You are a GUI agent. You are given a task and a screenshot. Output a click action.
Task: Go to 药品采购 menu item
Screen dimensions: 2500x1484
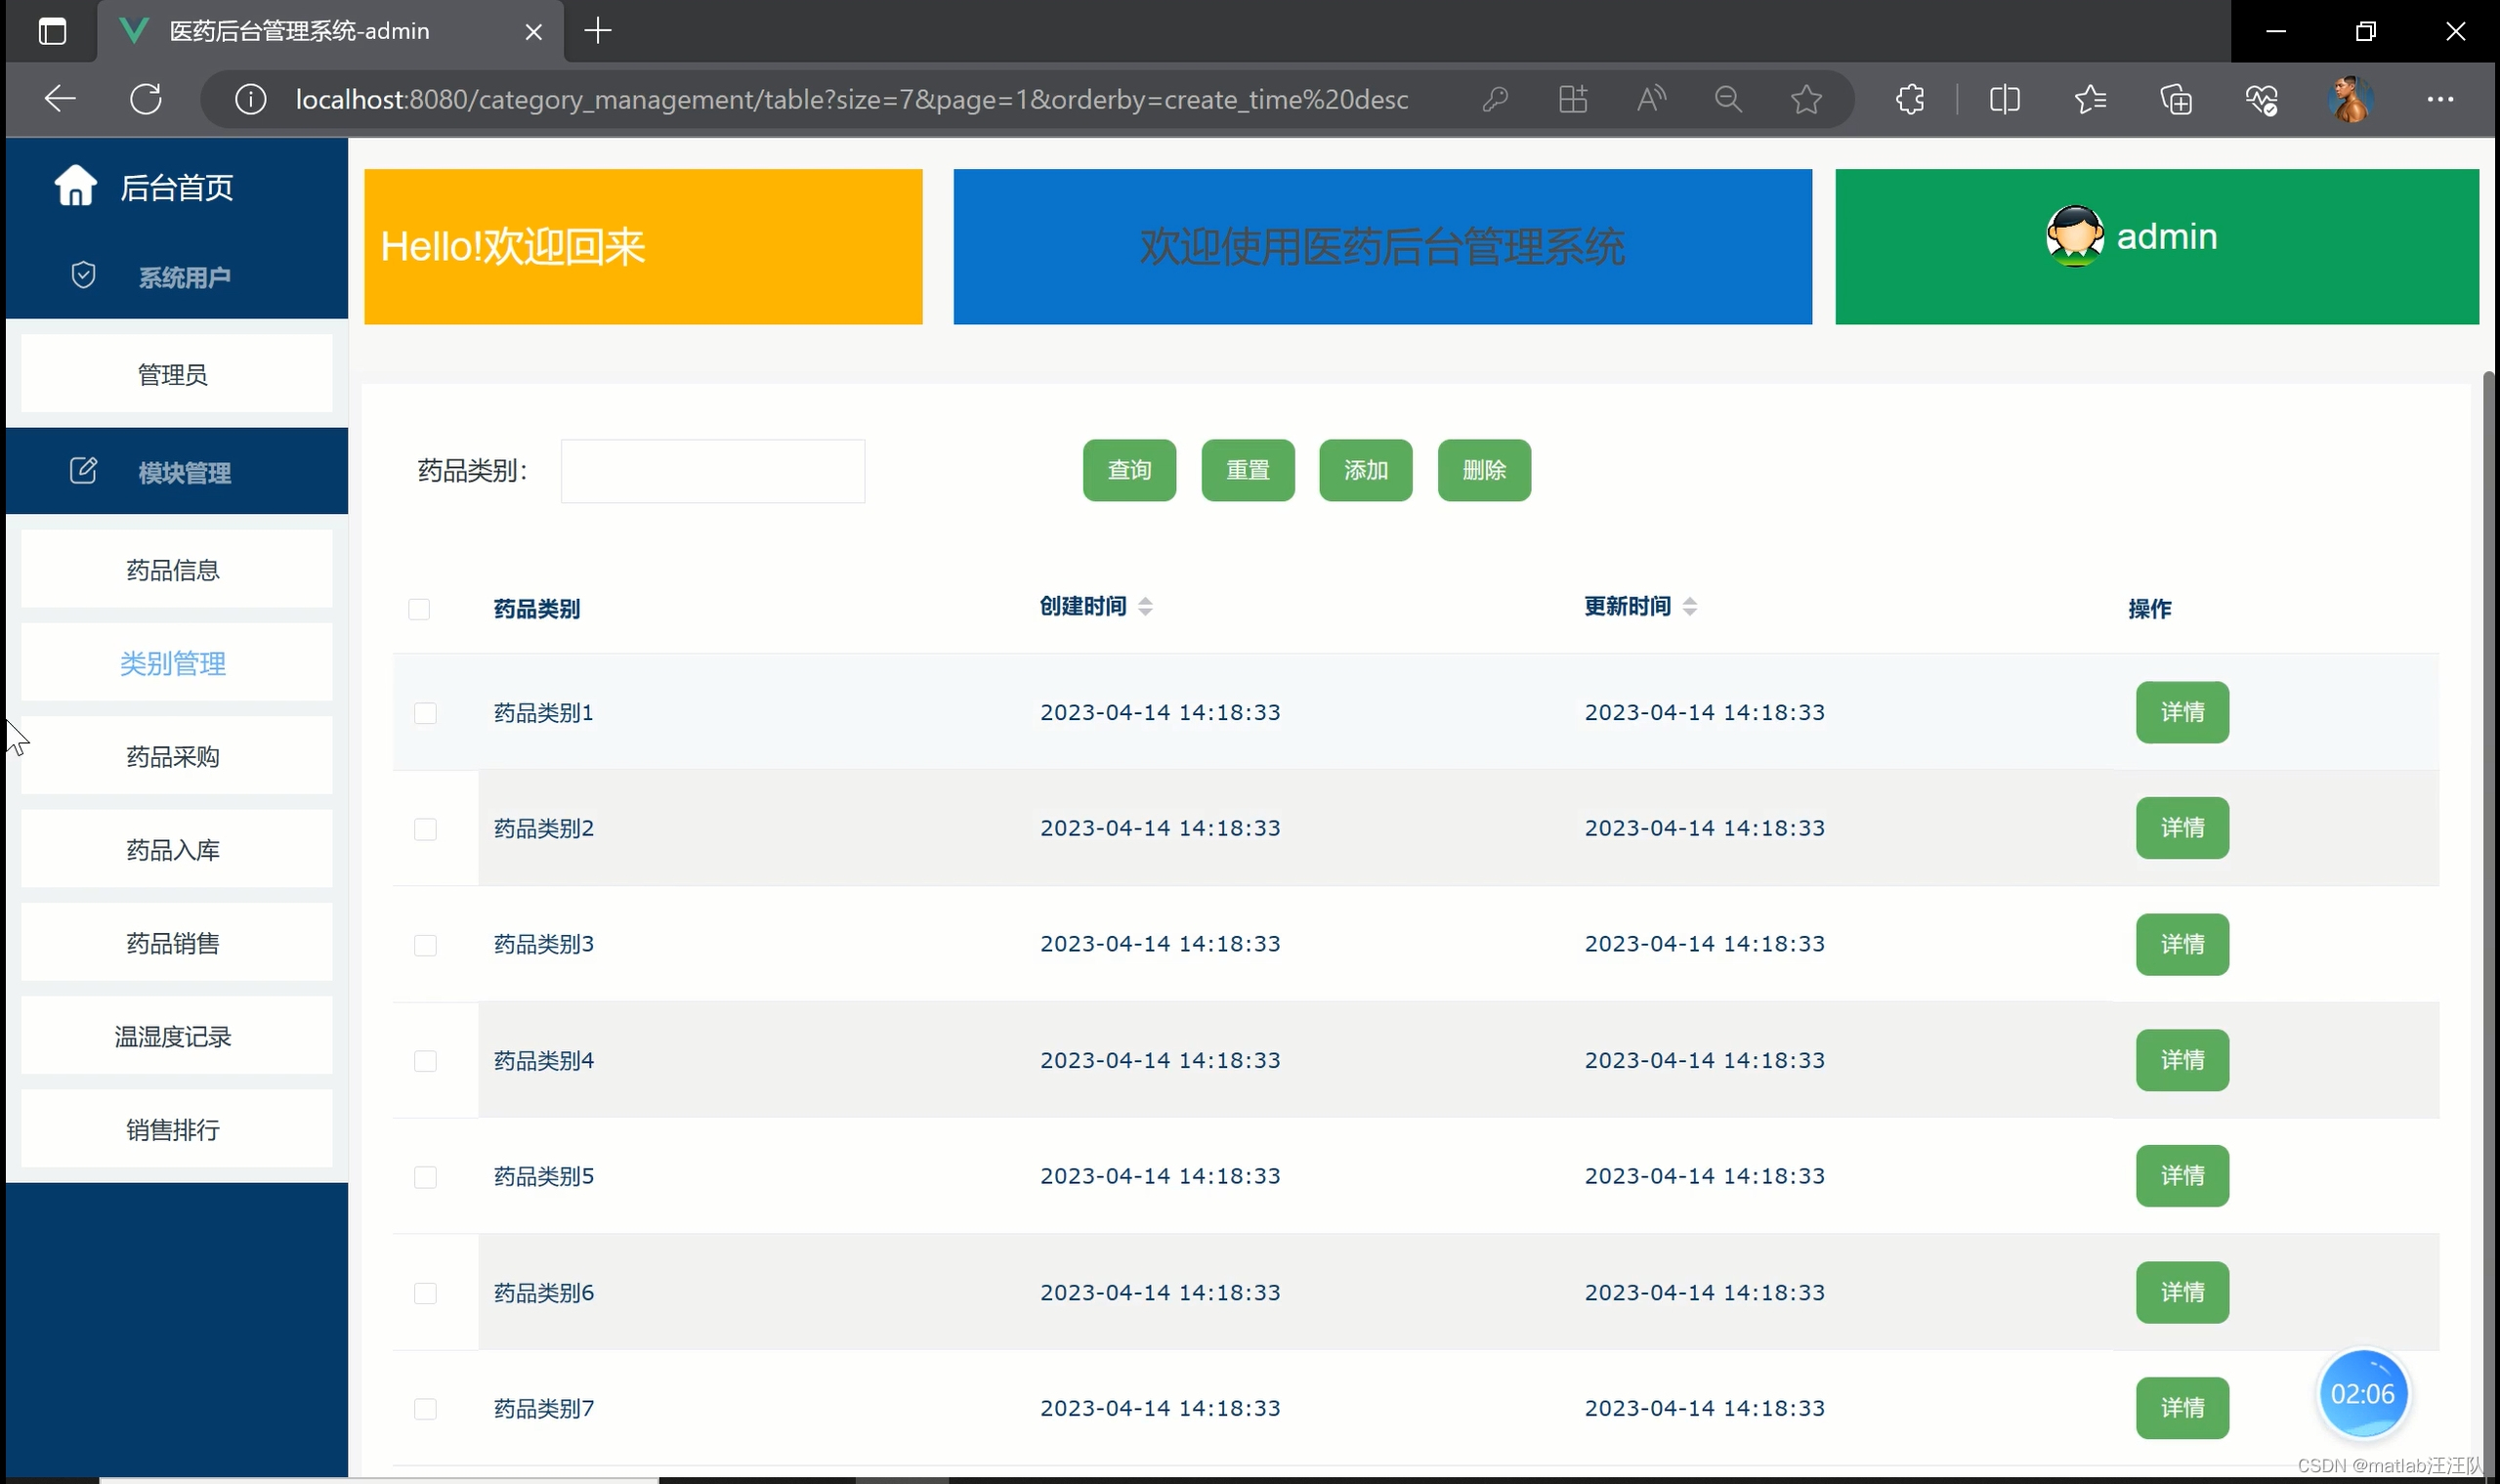coord(174,757)
